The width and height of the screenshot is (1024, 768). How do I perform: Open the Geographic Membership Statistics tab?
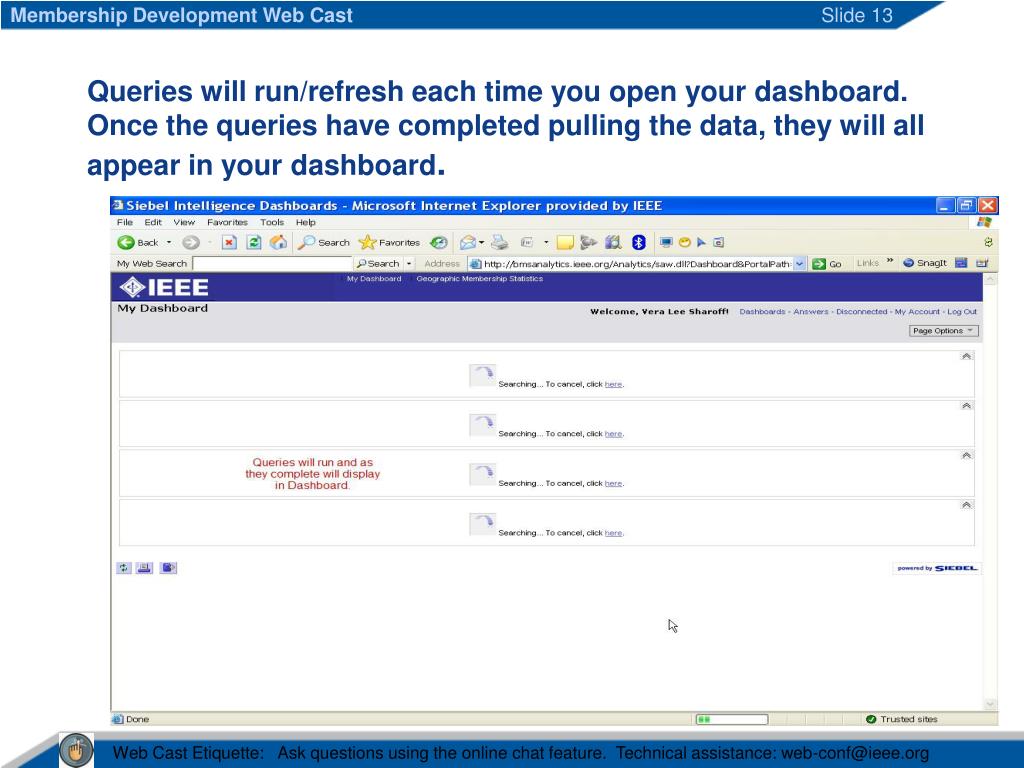tap(480, 279)
